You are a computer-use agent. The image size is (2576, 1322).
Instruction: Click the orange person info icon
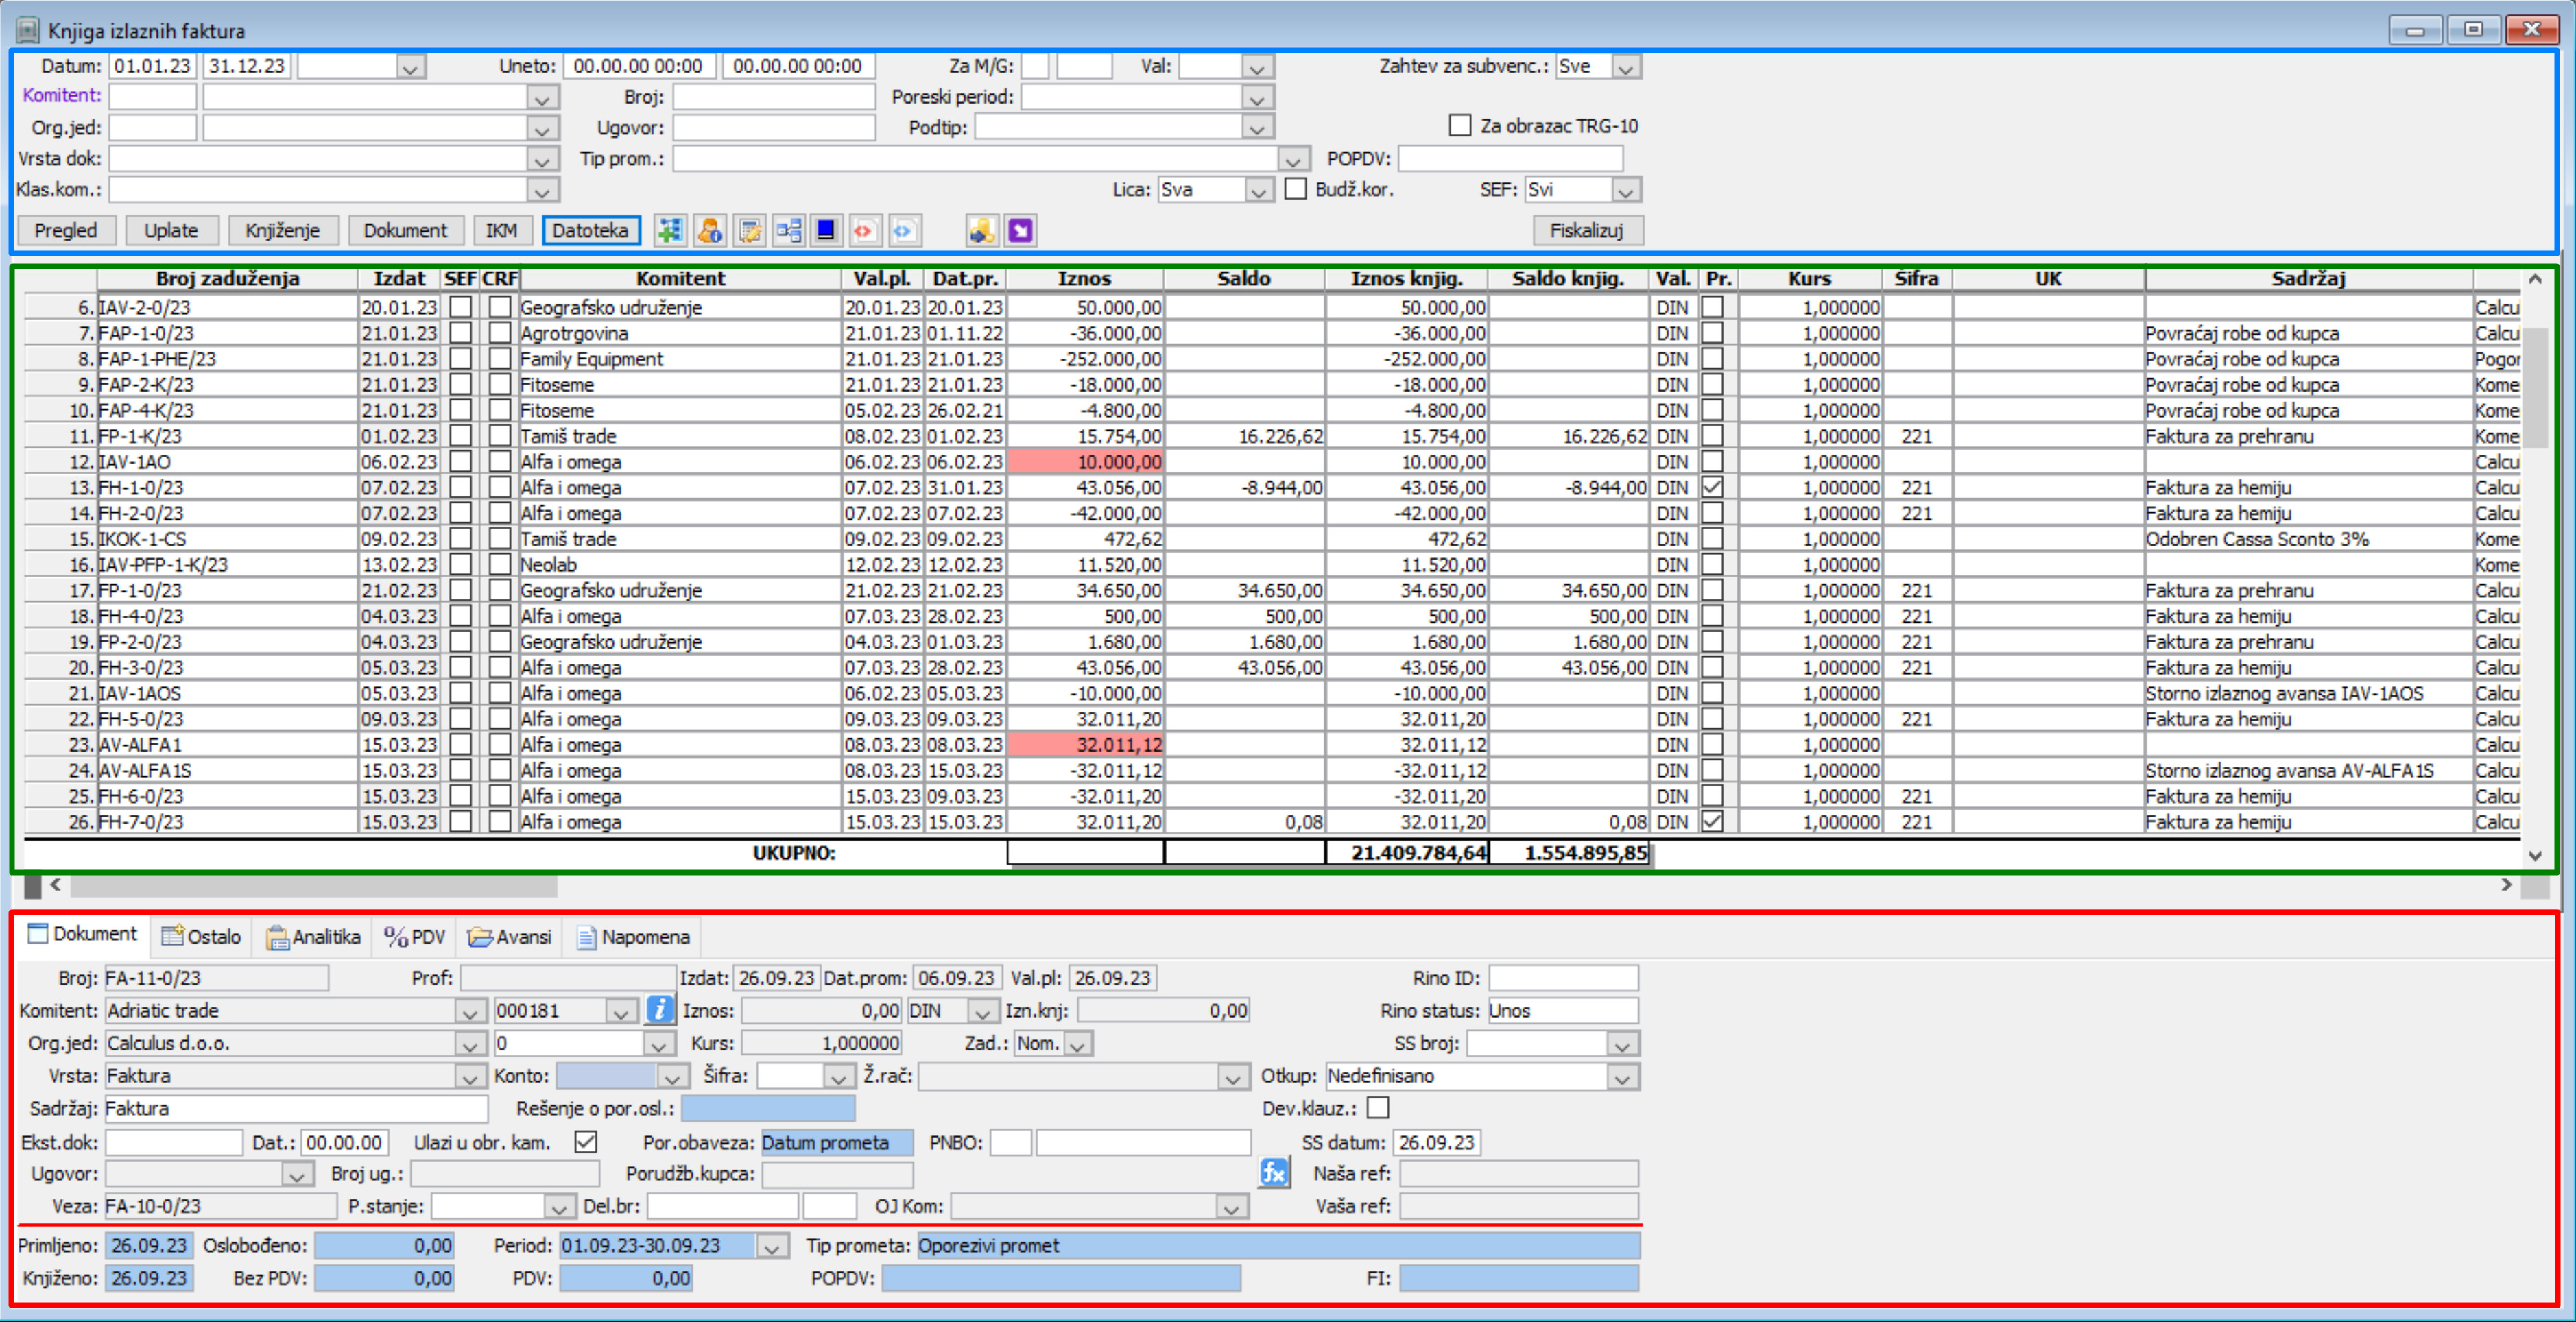pos(709,231)
